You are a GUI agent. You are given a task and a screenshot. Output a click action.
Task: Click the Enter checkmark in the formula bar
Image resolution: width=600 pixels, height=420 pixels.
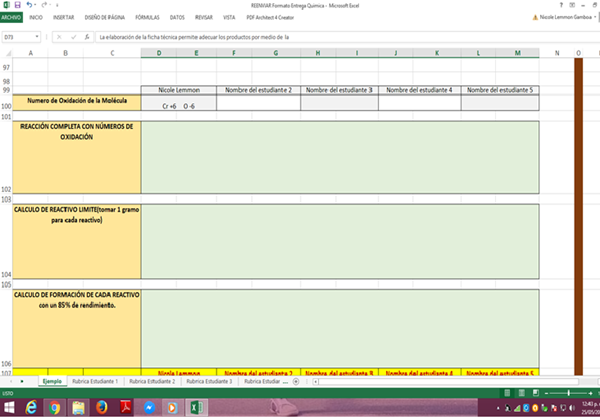coord(73,37)
